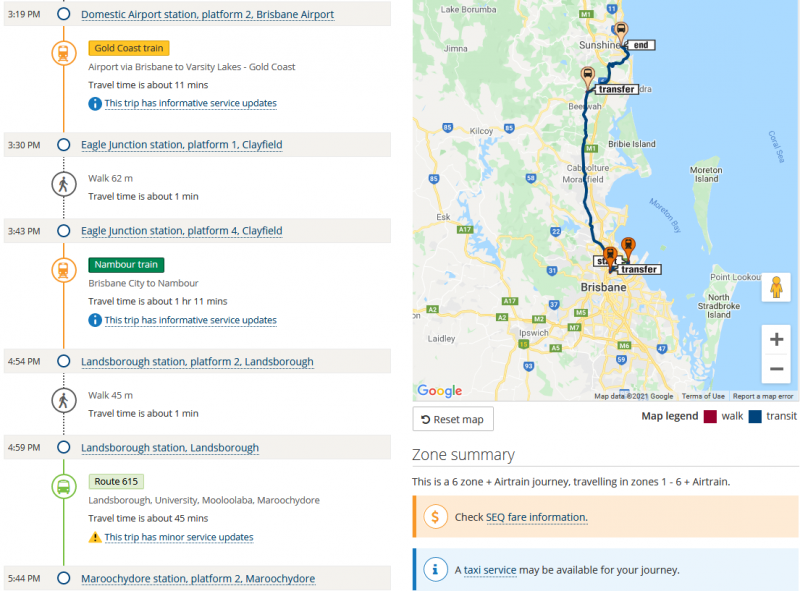Click the taxi service info icon
The height and width of the screenshot is (591, 800).
click(x=436, y=570)
